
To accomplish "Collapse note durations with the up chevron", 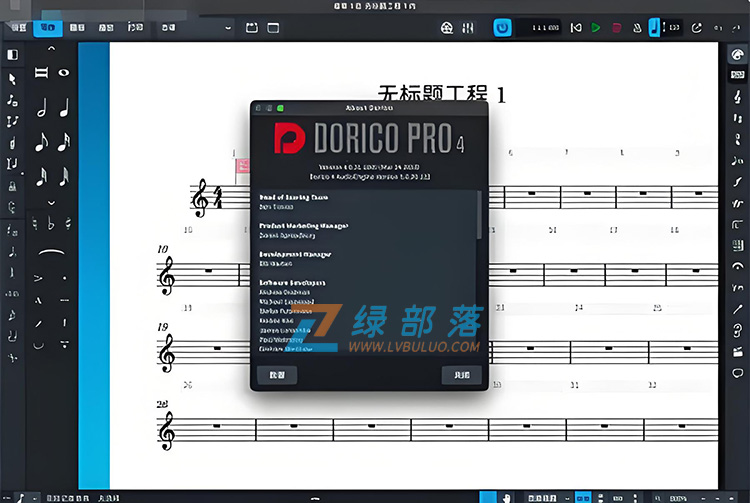I will tap(51, 48).
